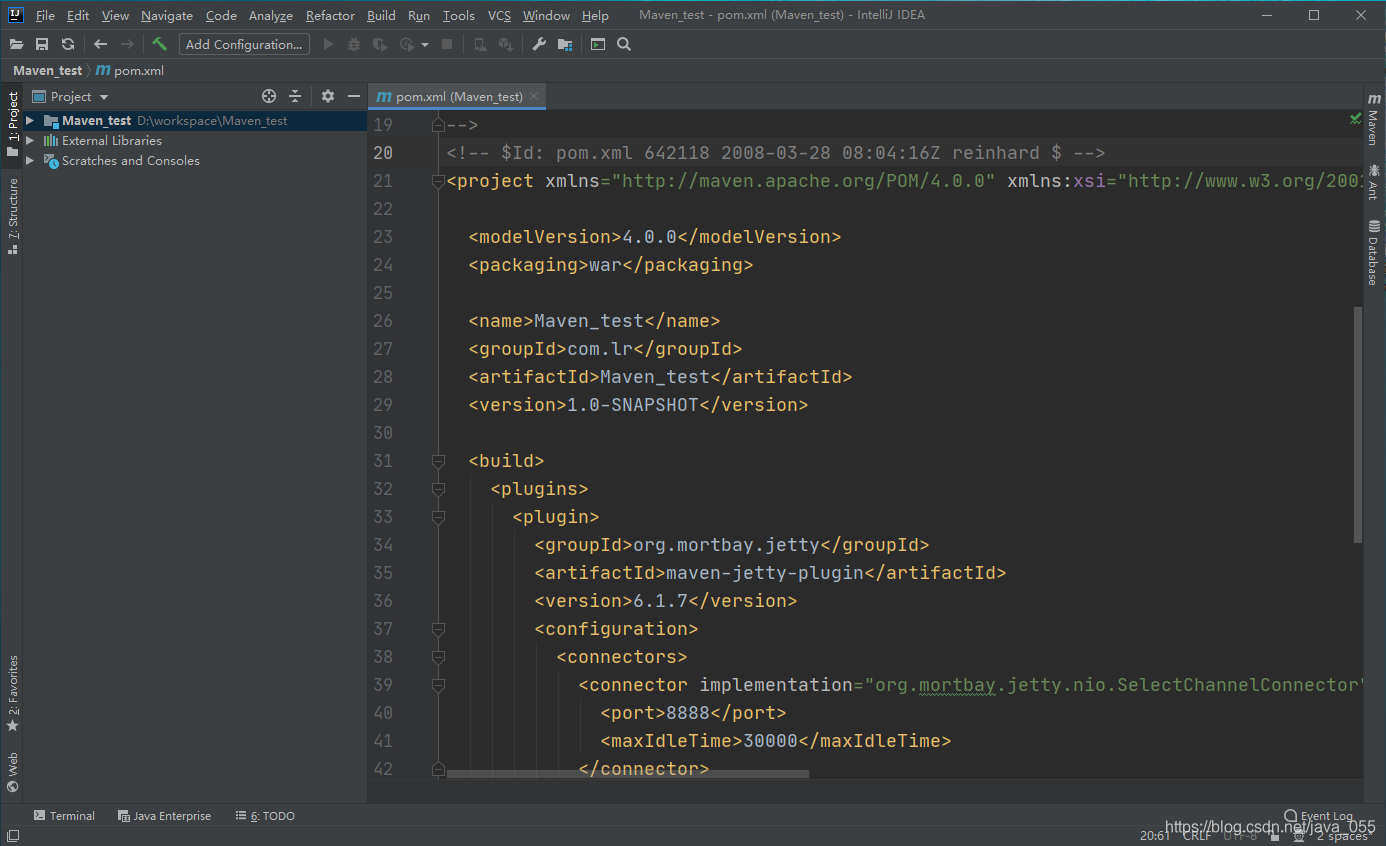
Task: Open Project panel gear options
Action: click(328, 96)
